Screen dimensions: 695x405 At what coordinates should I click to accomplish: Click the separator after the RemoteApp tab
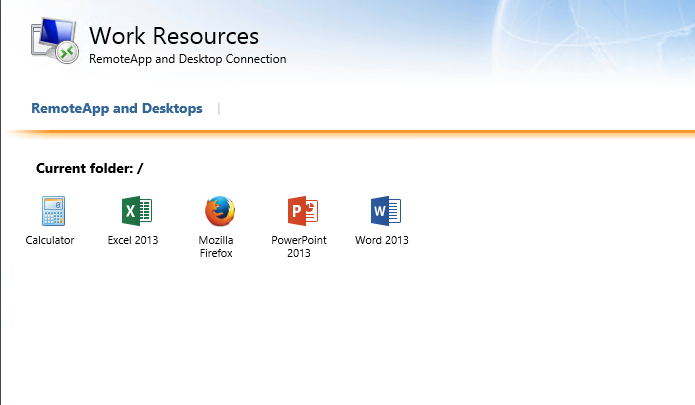(219, 108)
